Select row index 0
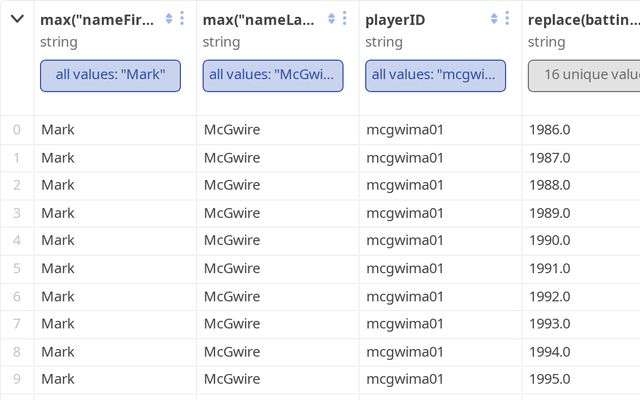Viewport: 640px width, 400px height. click(x=16, y=129)
